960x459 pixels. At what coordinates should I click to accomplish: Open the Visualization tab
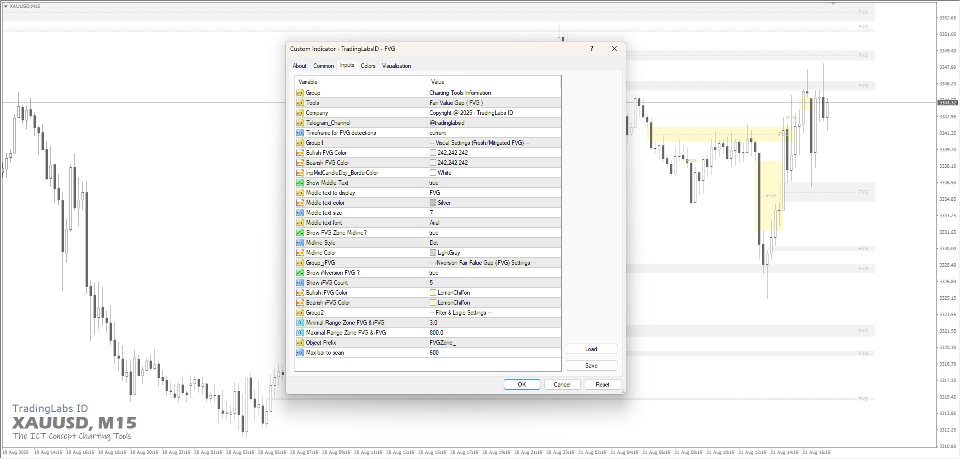click(x=397, y=65)
